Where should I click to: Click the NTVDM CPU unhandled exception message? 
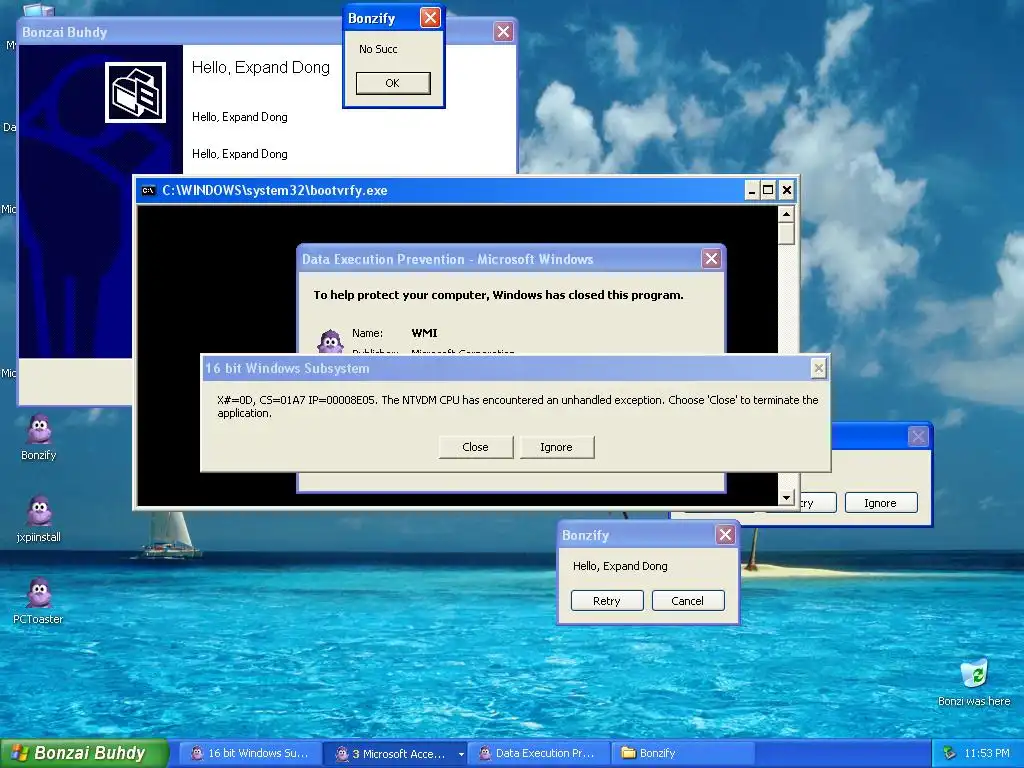(518, 406)
